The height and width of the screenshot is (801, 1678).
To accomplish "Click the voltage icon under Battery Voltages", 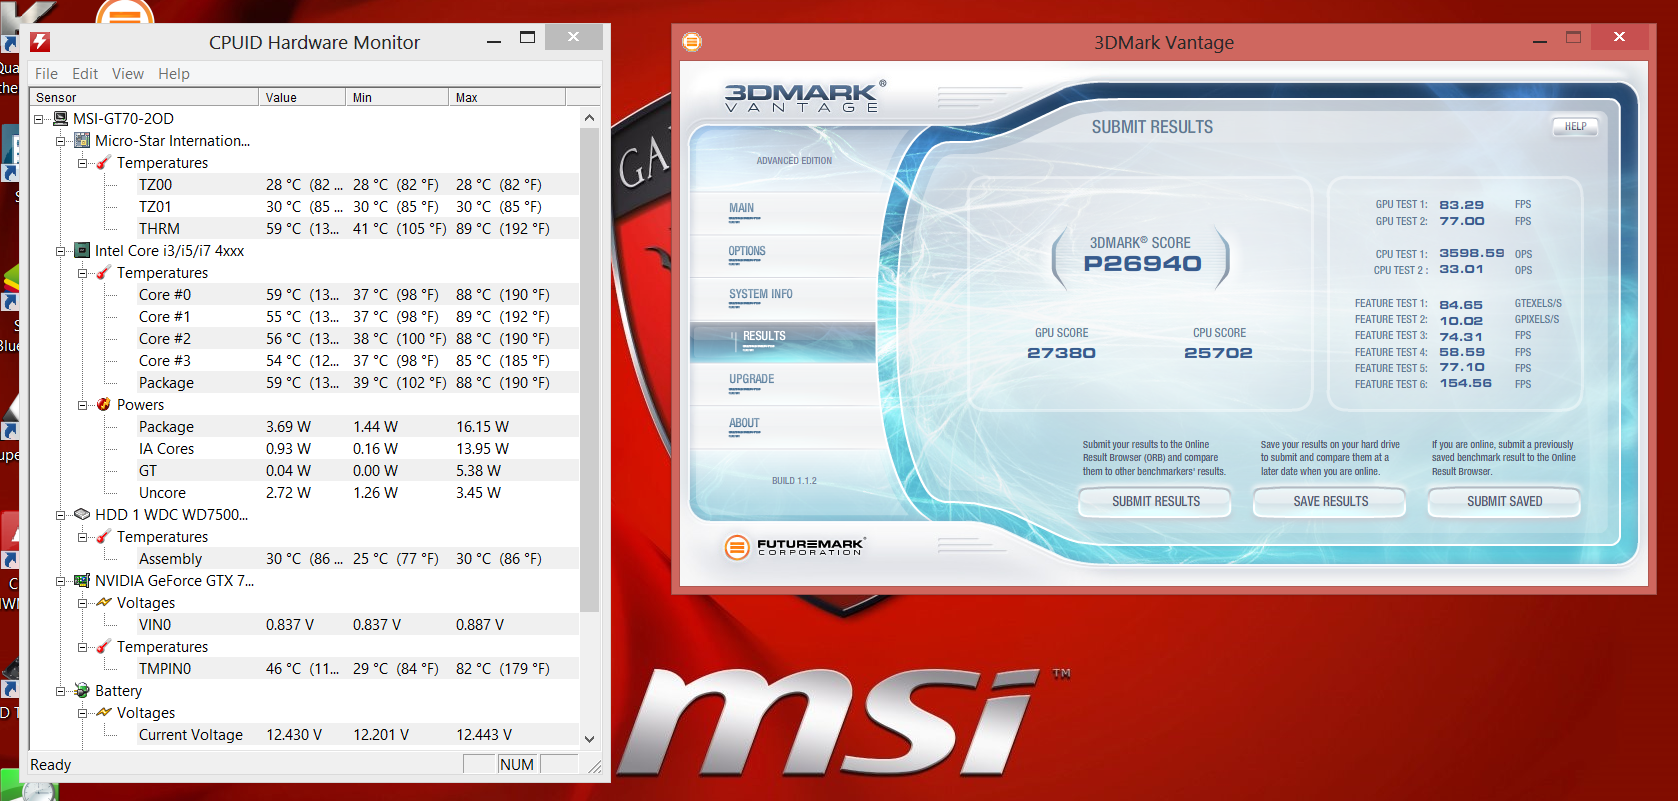I will (x=104, y=713).
